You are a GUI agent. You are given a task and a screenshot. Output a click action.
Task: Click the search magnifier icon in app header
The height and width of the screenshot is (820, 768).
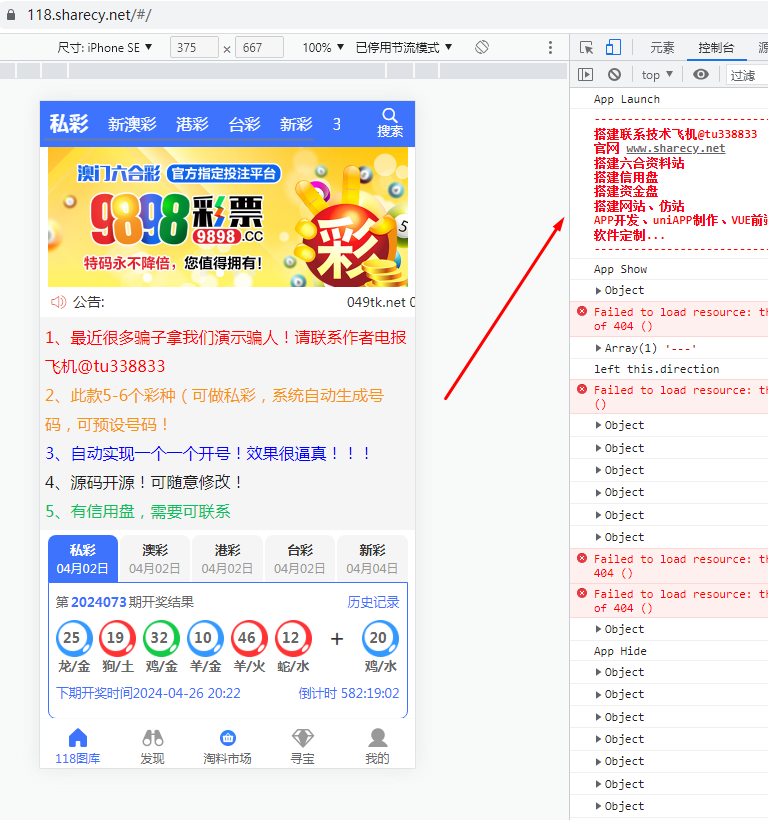[389, 115]
